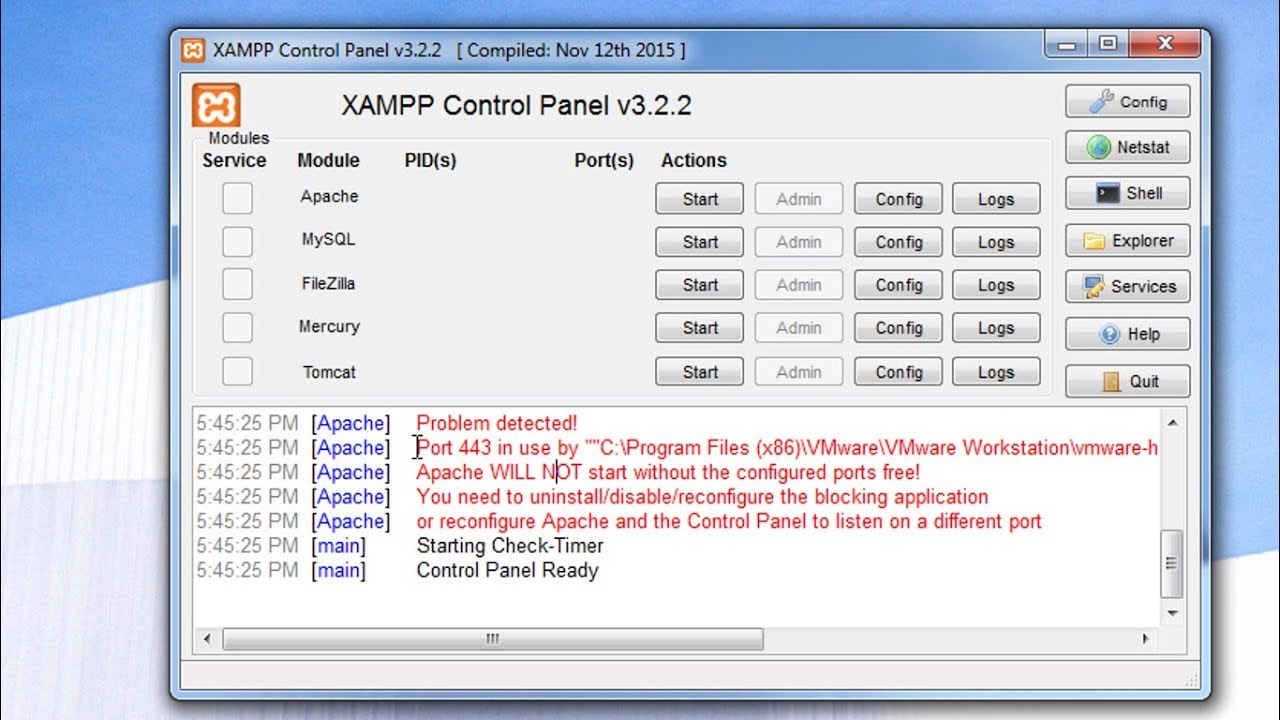Maximize the XAMPP window
1280x720 pixels.
tap(1108, 45)
